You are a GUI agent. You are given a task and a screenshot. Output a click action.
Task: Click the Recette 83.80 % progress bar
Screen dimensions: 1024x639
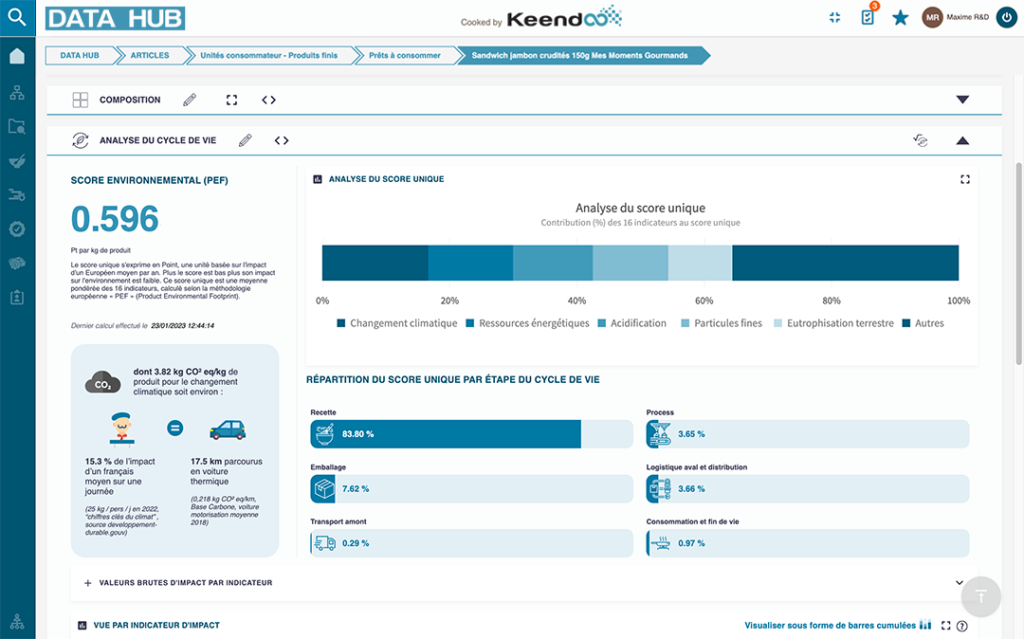point(472,434)
